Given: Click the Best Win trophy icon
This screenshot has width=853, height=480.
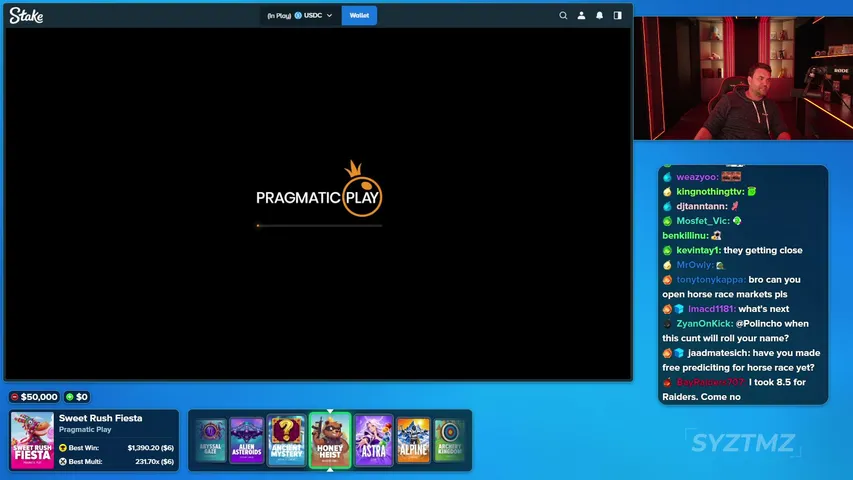Looking at the screenshot, I should [x=63, y=447].
